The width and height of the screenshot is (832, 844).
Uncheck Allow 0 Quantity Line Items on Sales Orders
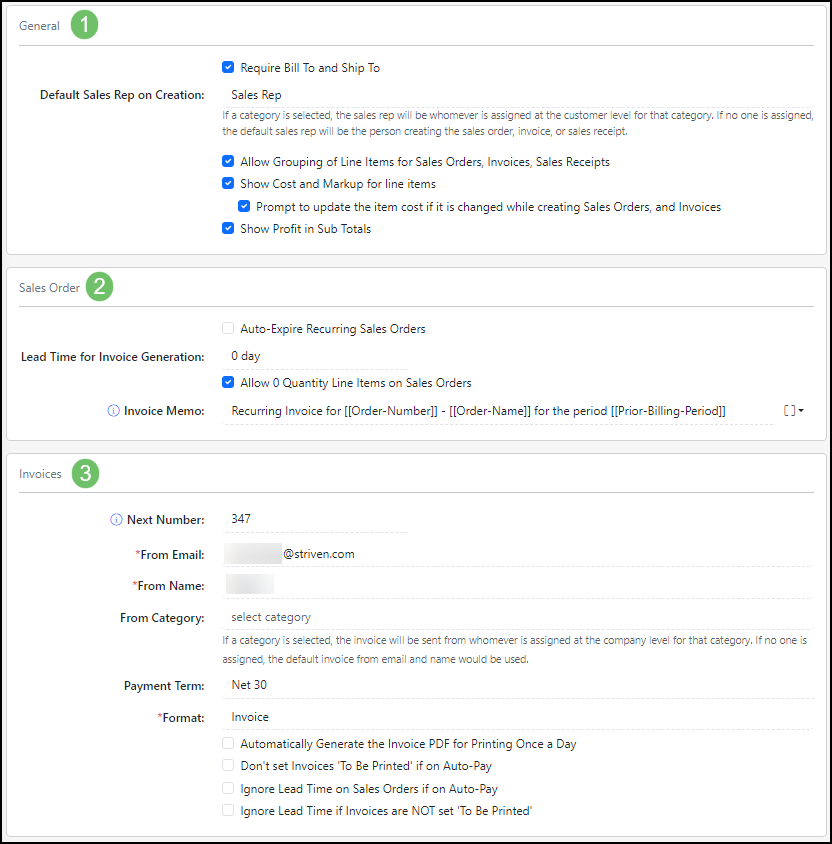[x=228, y=383]
